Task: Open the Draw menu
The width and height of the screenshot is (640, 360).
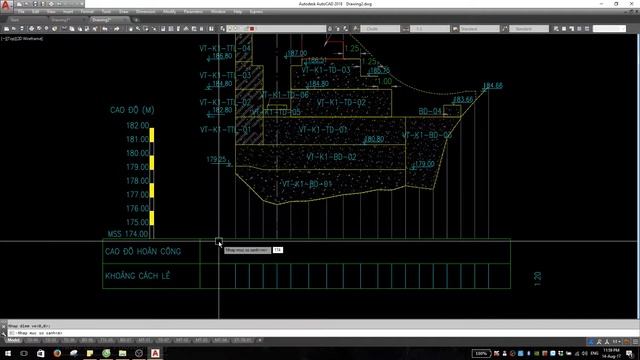Action: [x=123, y=12]
